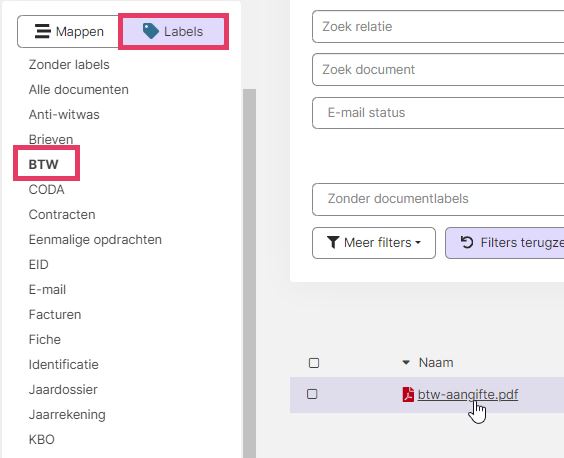
Task: Click the funnel icon on Meer filters
Action: (x=333, y=242)
